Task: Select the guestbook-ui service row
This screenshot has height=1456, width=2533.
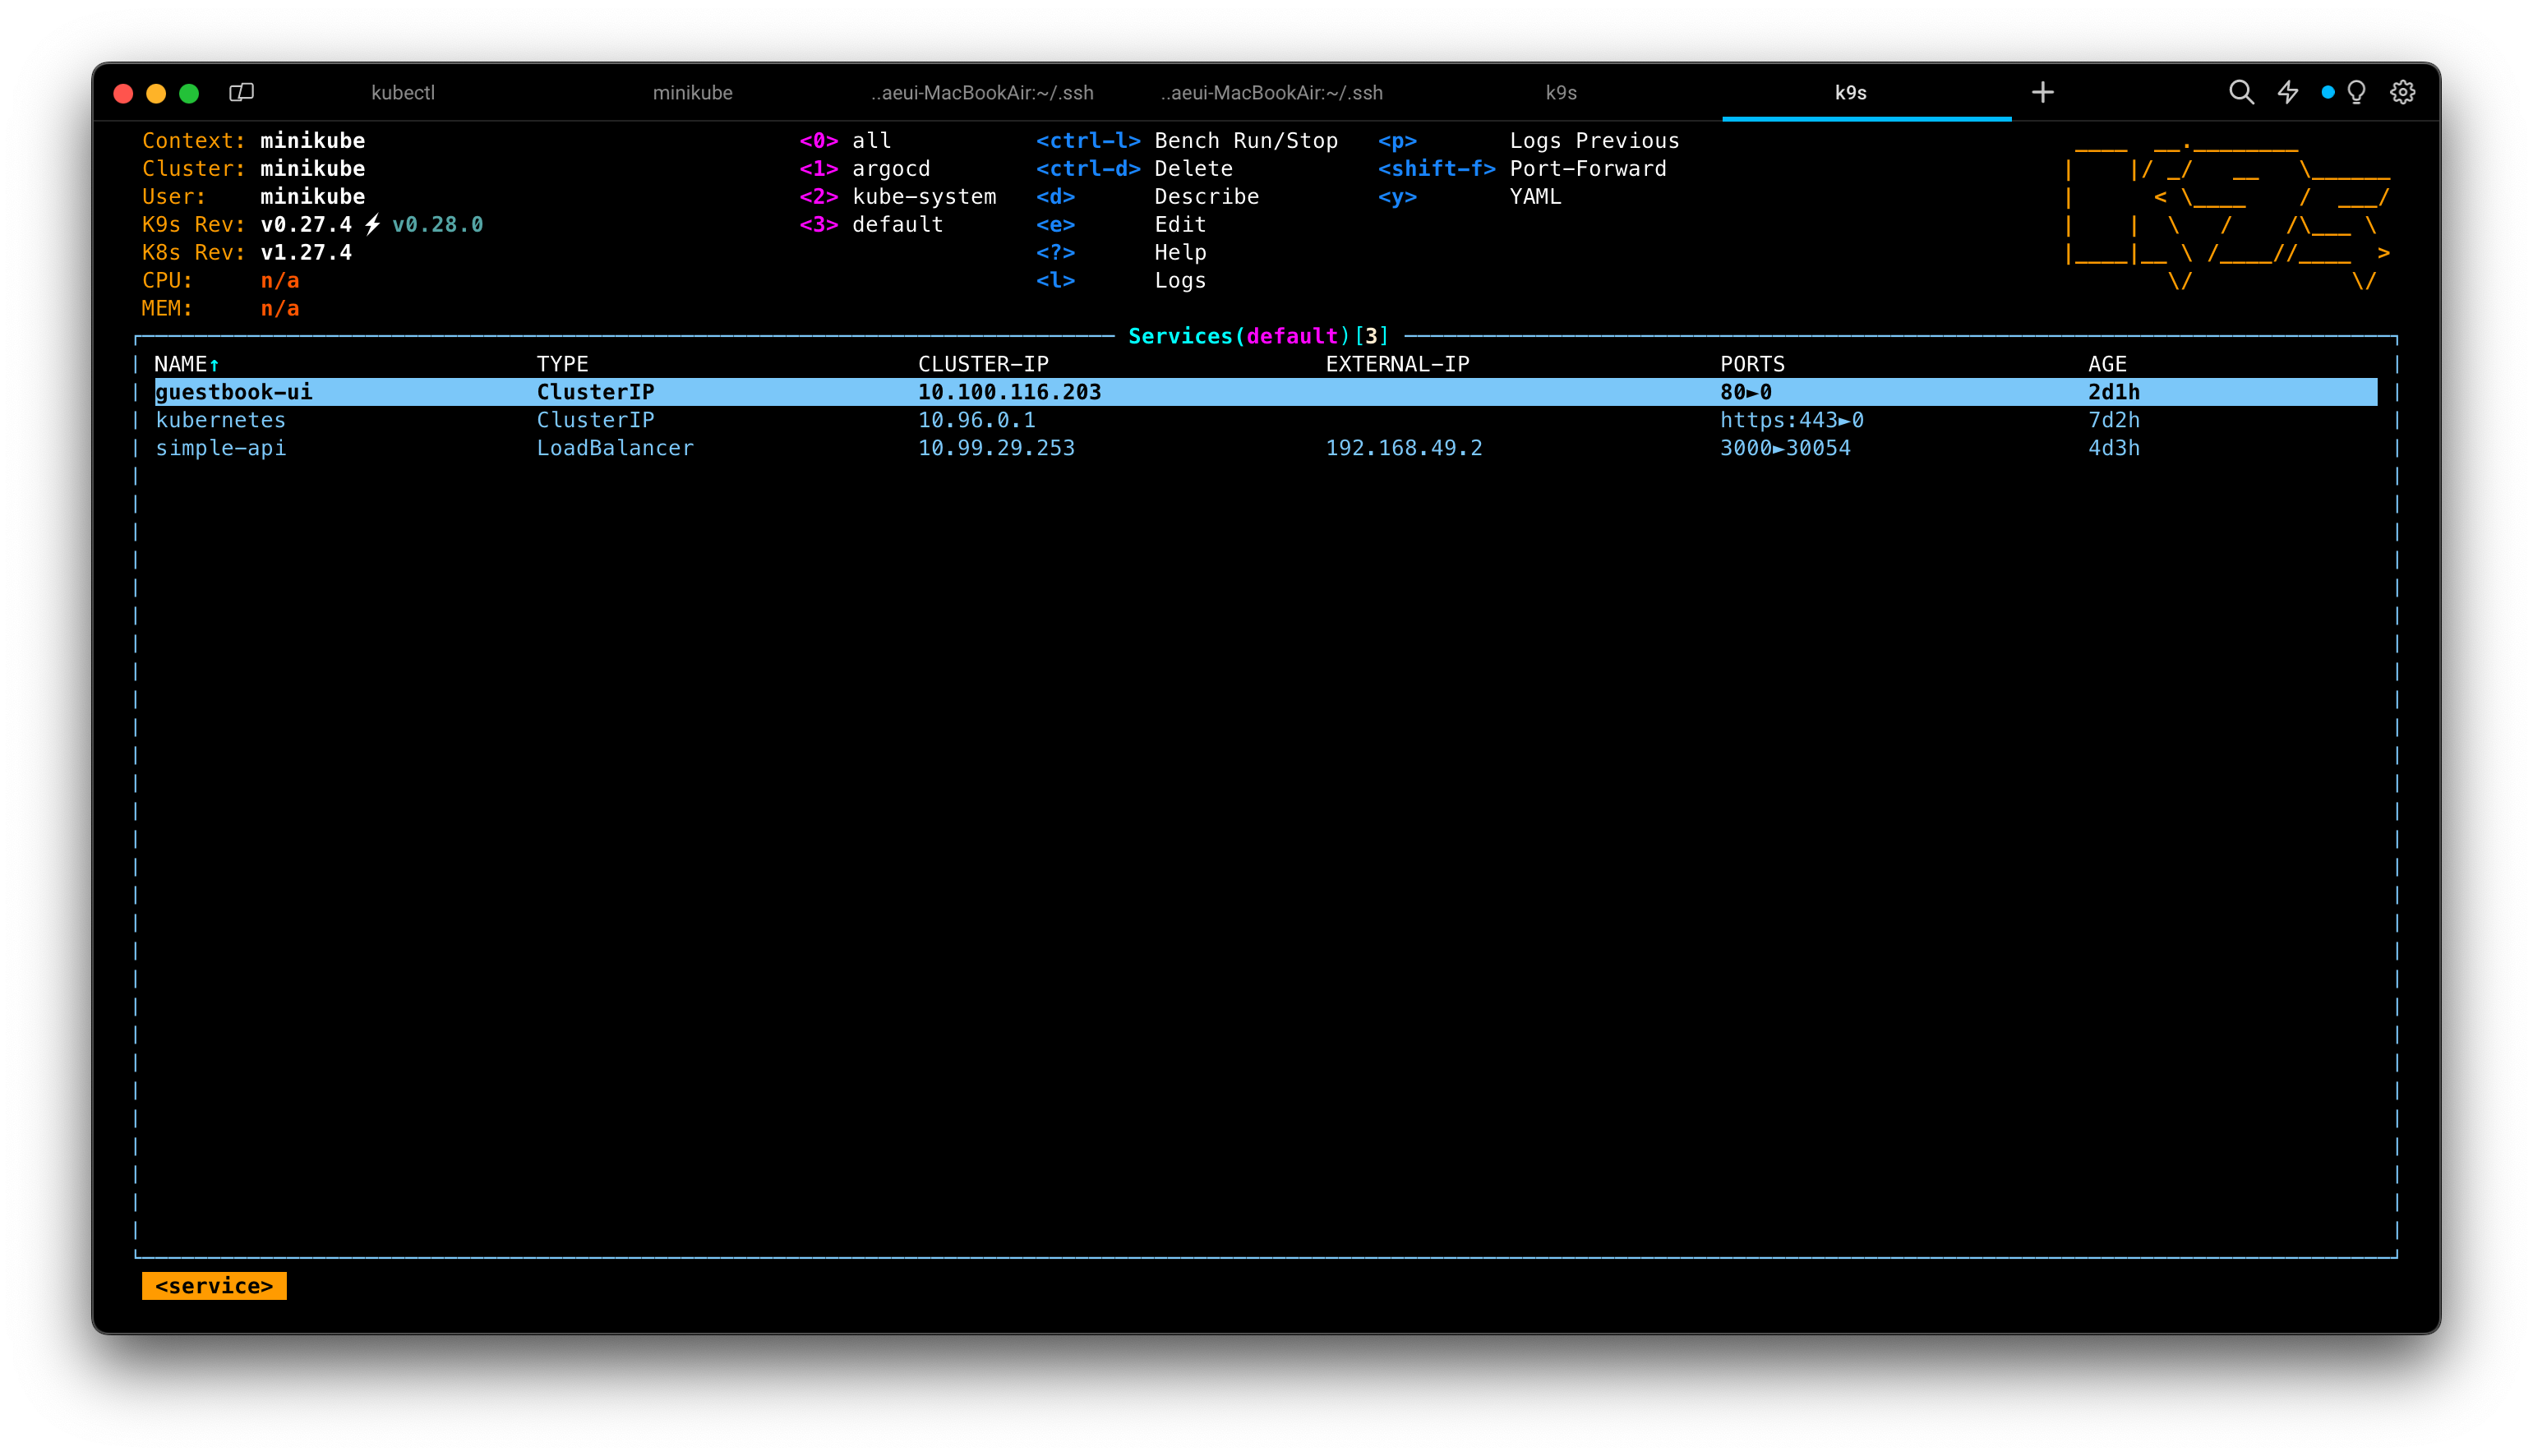Action: pyautogui.click(x=234, y=392)
